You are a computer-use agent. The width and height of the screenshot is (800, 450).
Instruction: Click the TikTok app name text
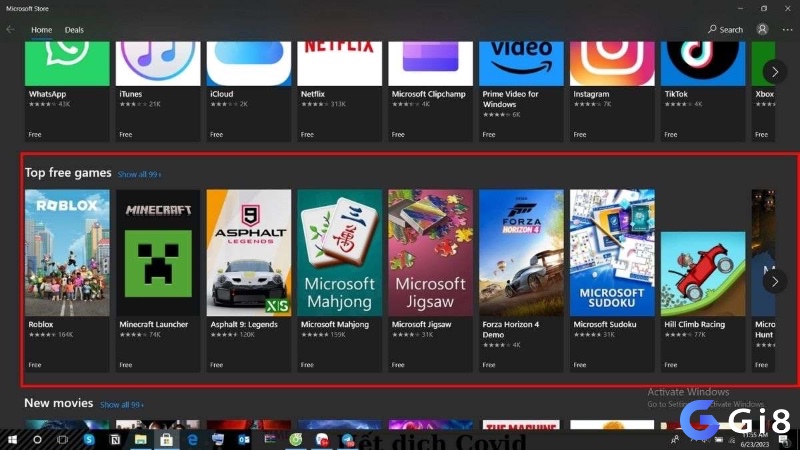[676, 94]
